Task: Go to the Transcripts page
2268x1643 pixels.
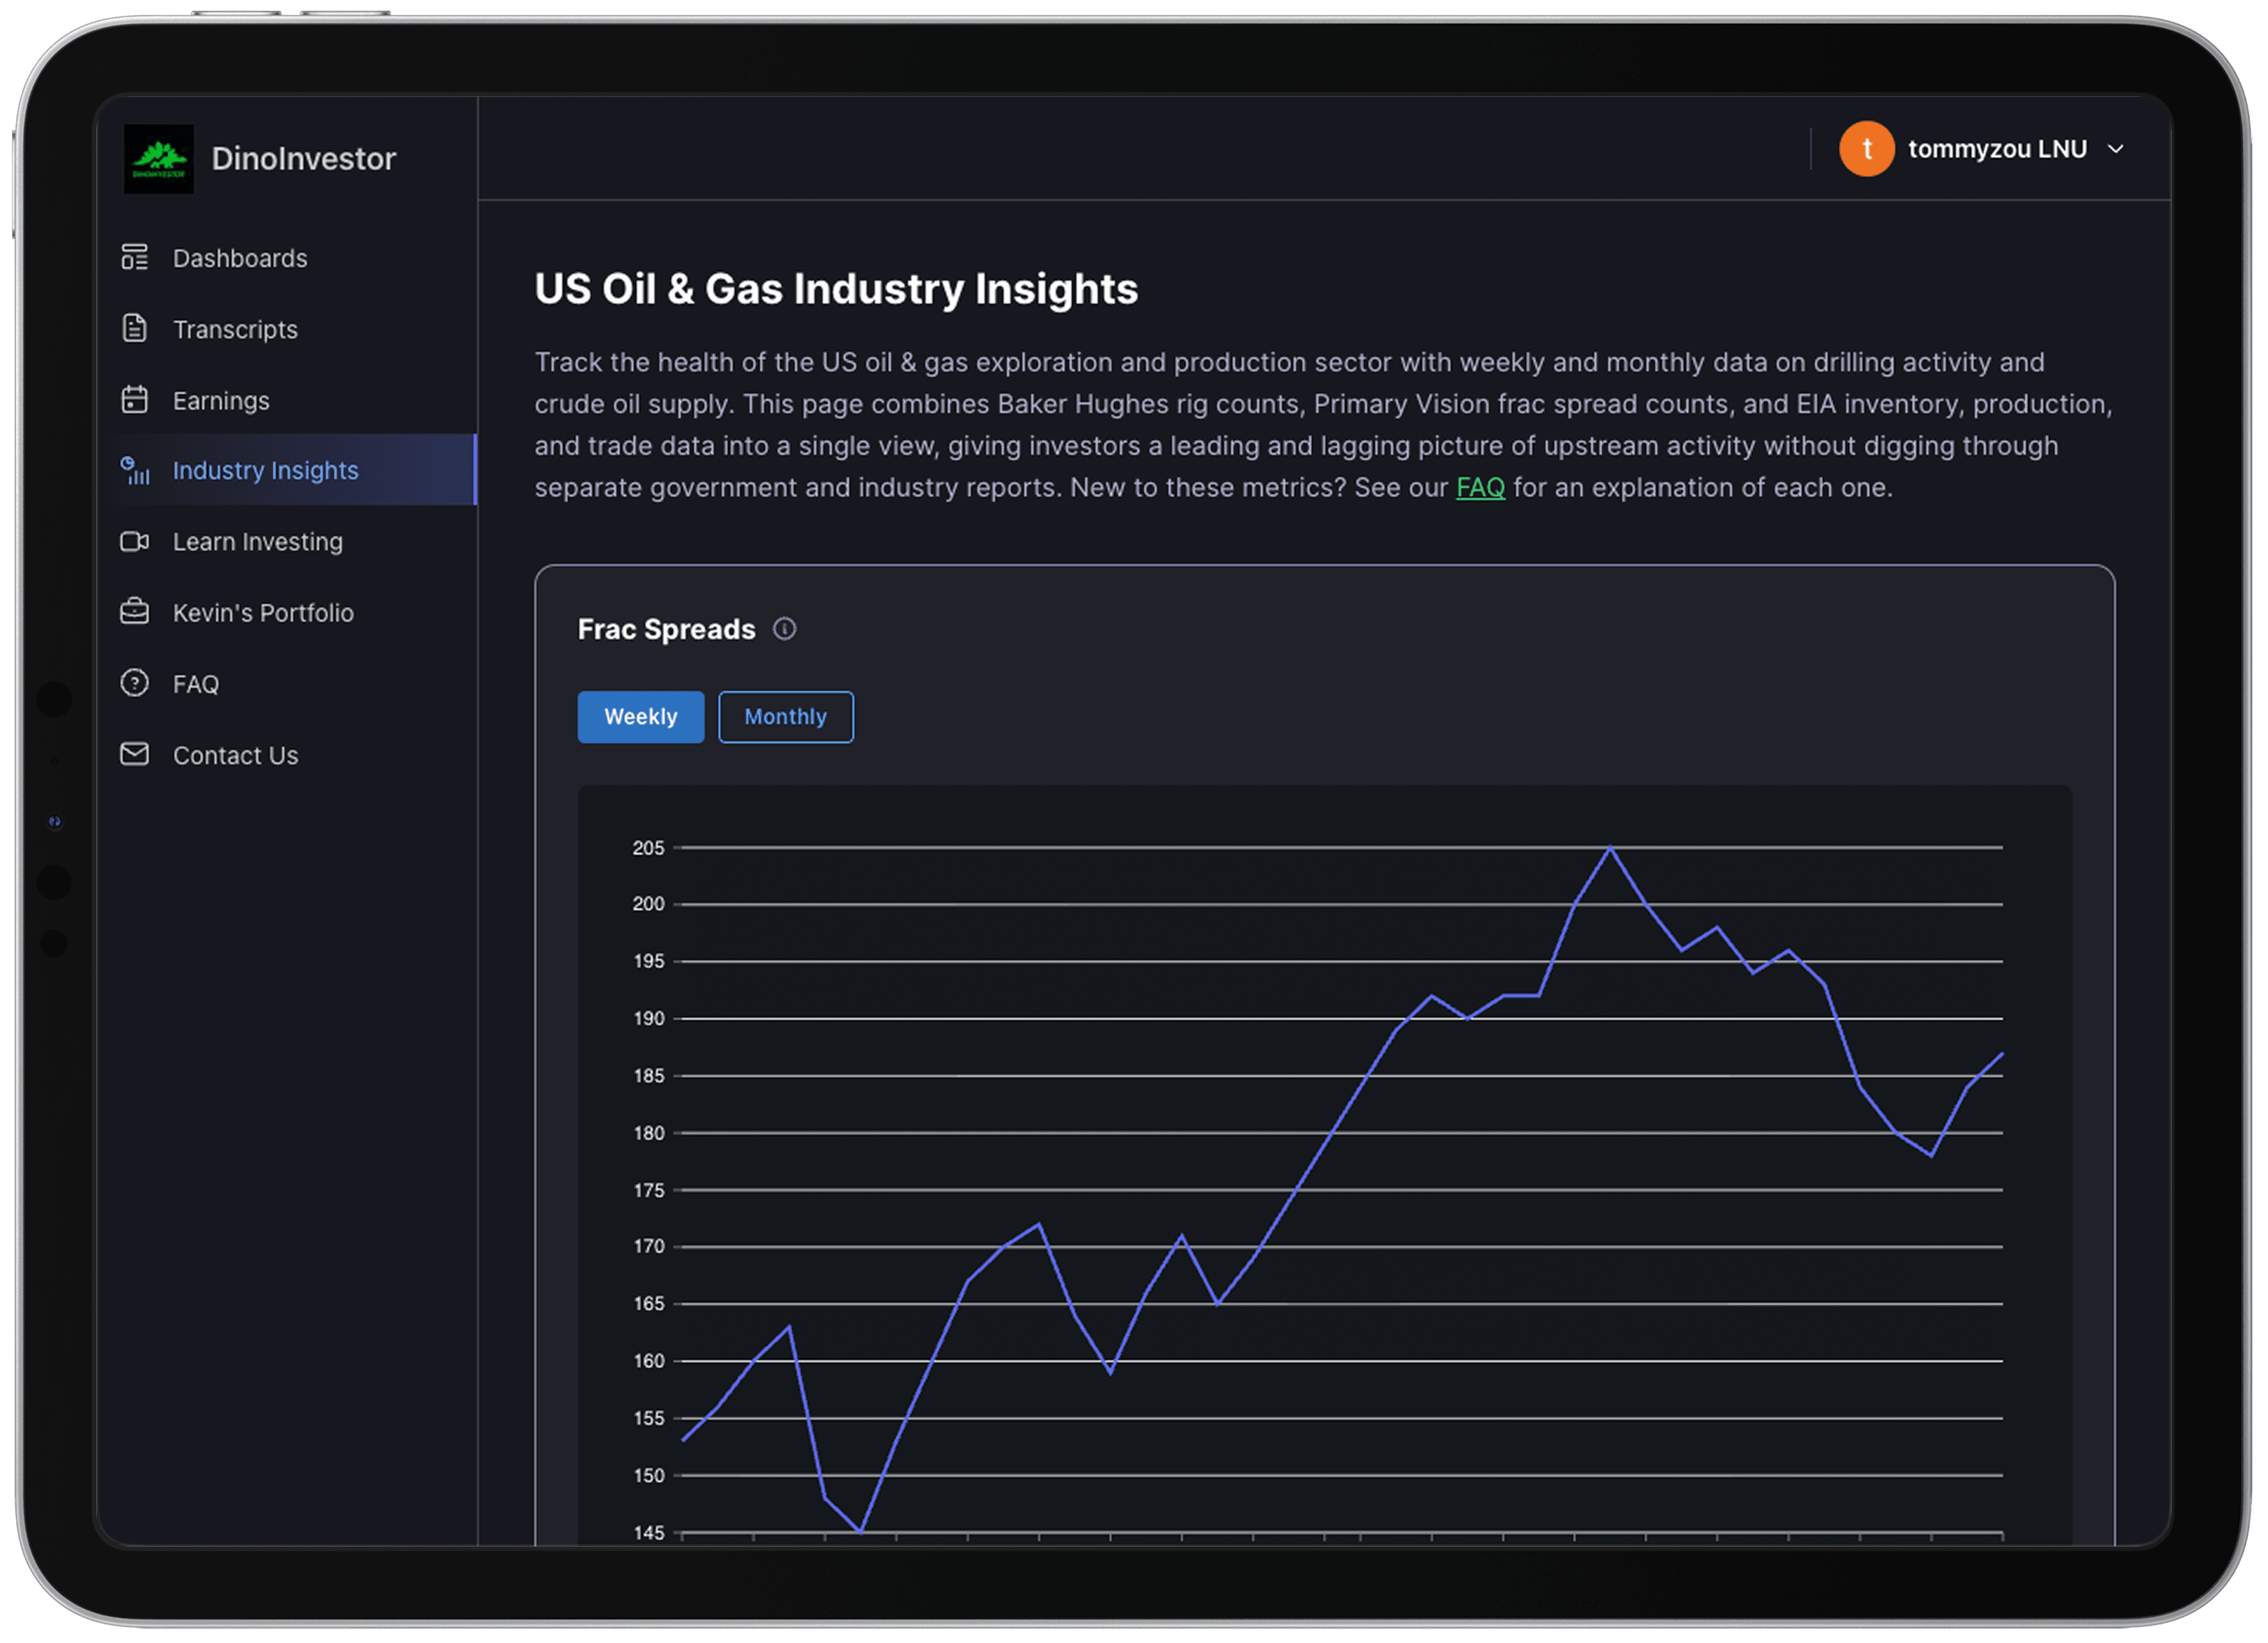Action: pyautogui.click(x=288, y=329)
